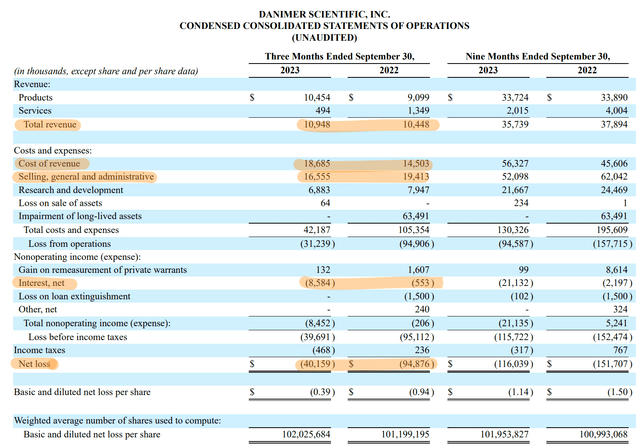Click the '(UNAUDITED)' heading text
Screen dimensions: 640x448
[x=324, y=38]
